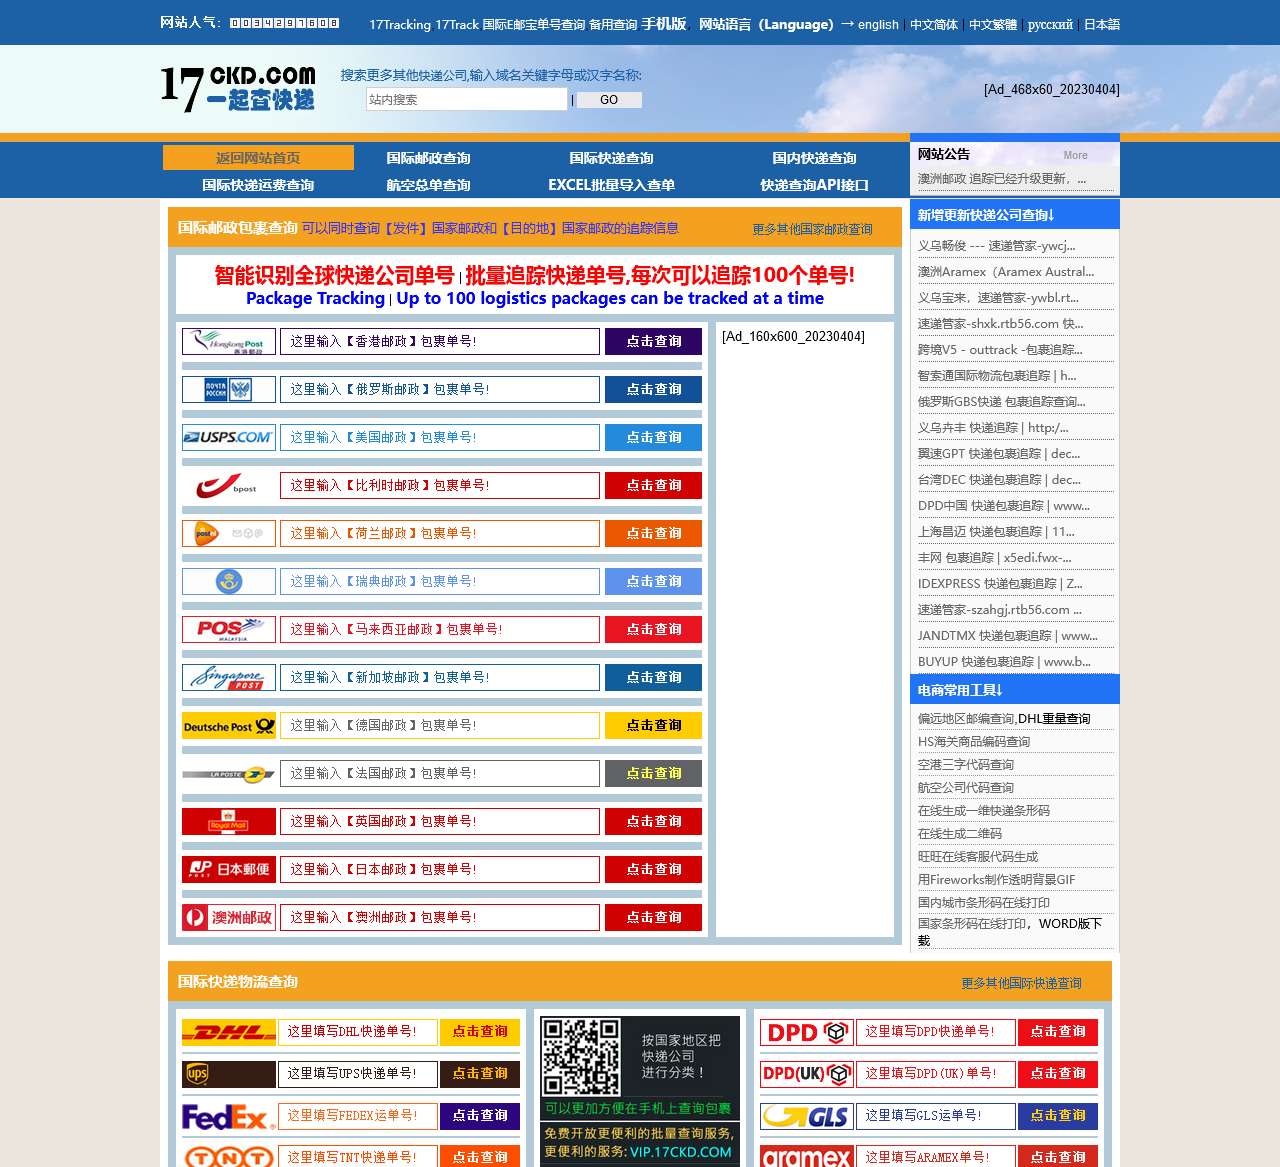Click the PostNL Netherlands logo
Viewport: 1280px width, 1167px height.
pos(229,534)
